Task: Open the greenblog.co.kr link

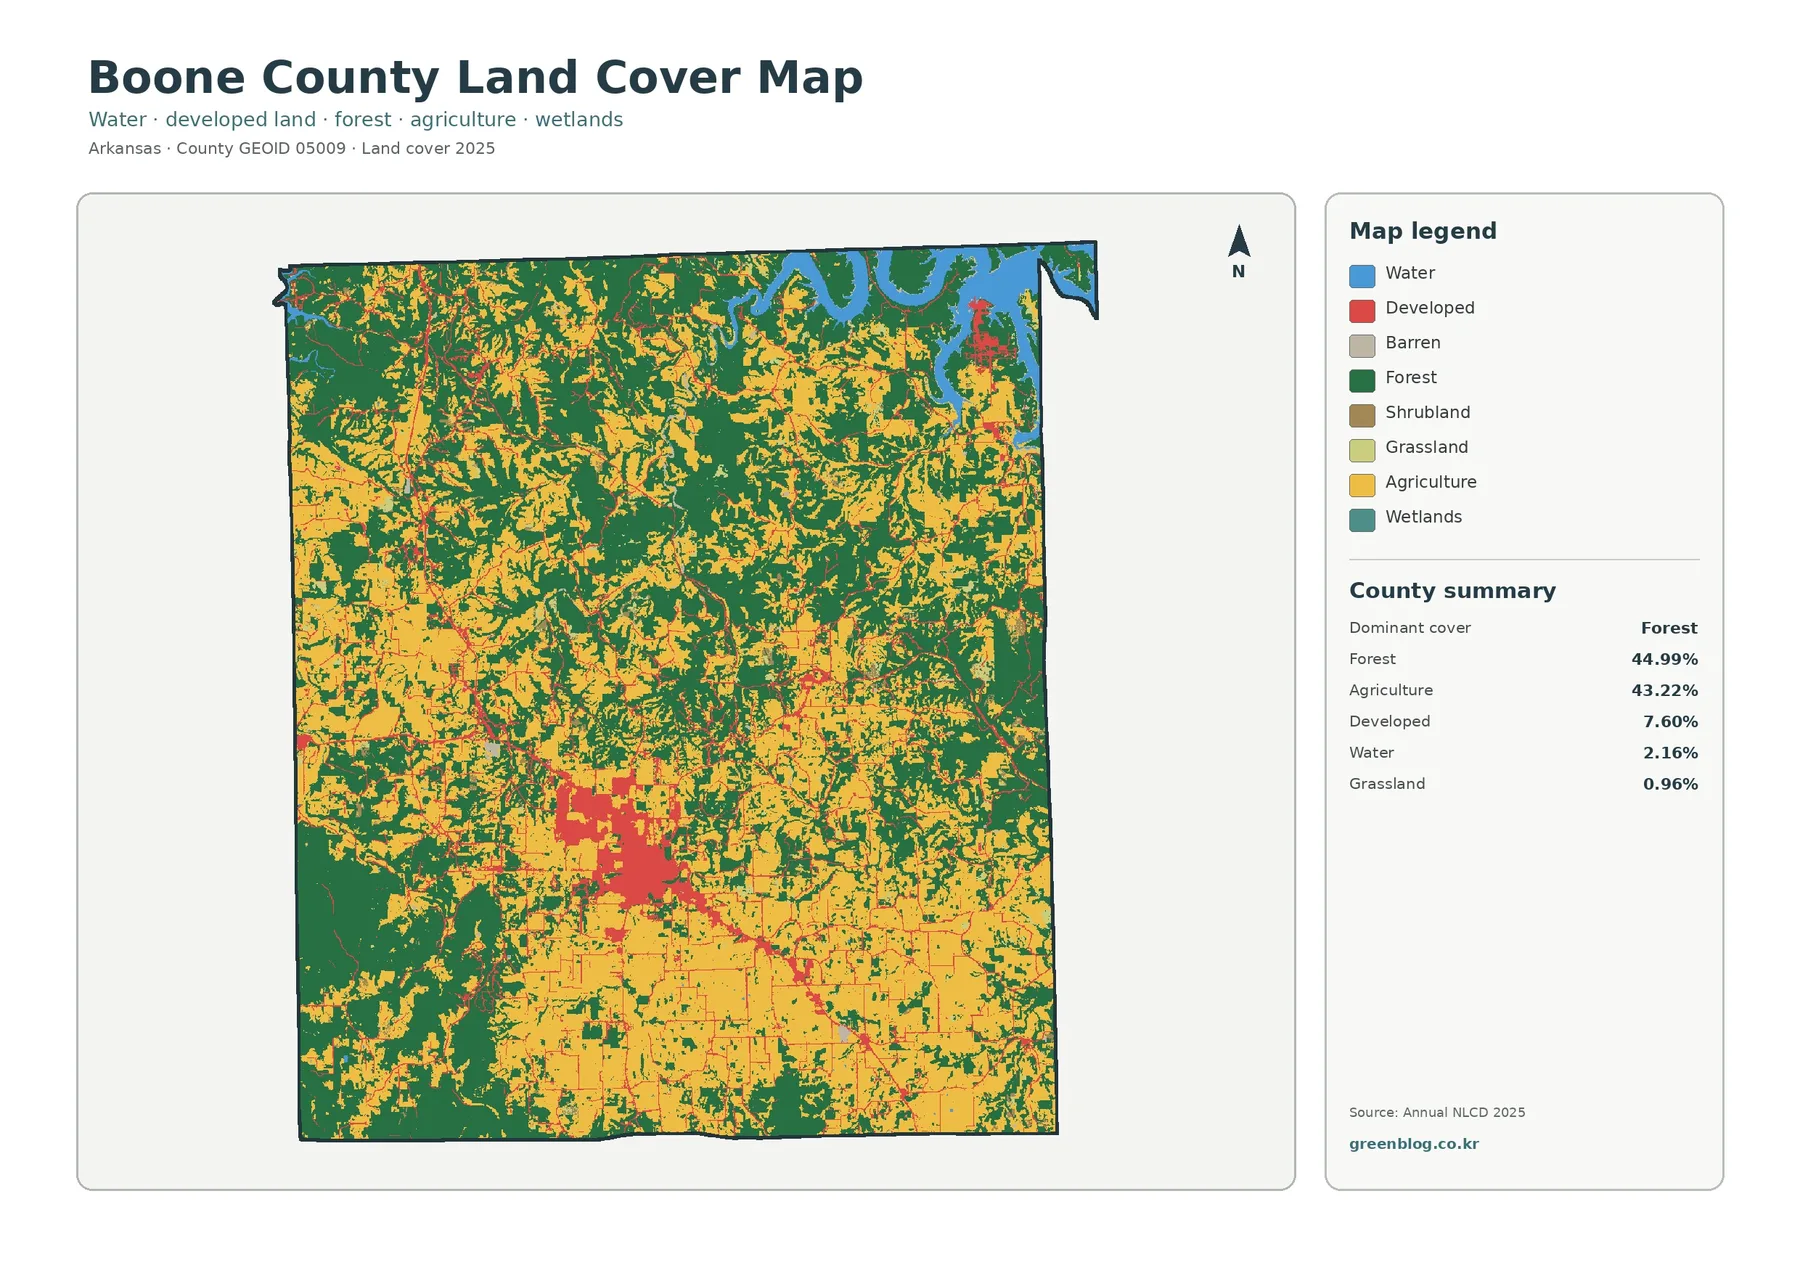Action: pos(1413,1144)
